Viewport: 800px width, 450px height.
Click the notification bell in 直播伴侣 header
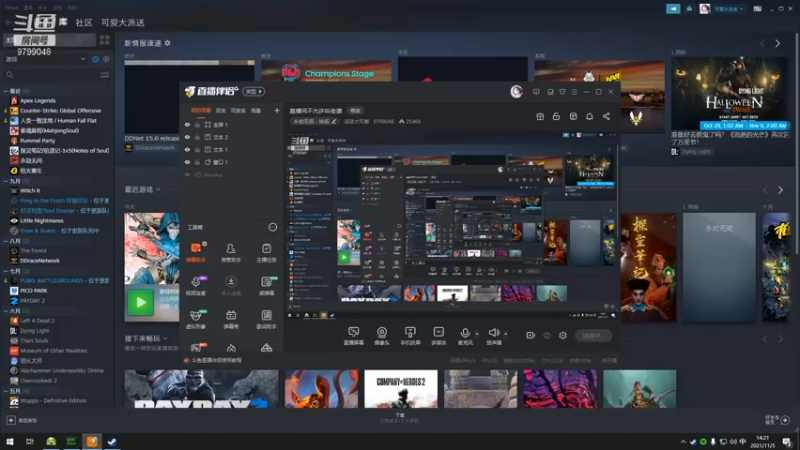pyautogui.click(x=589, y=116)
